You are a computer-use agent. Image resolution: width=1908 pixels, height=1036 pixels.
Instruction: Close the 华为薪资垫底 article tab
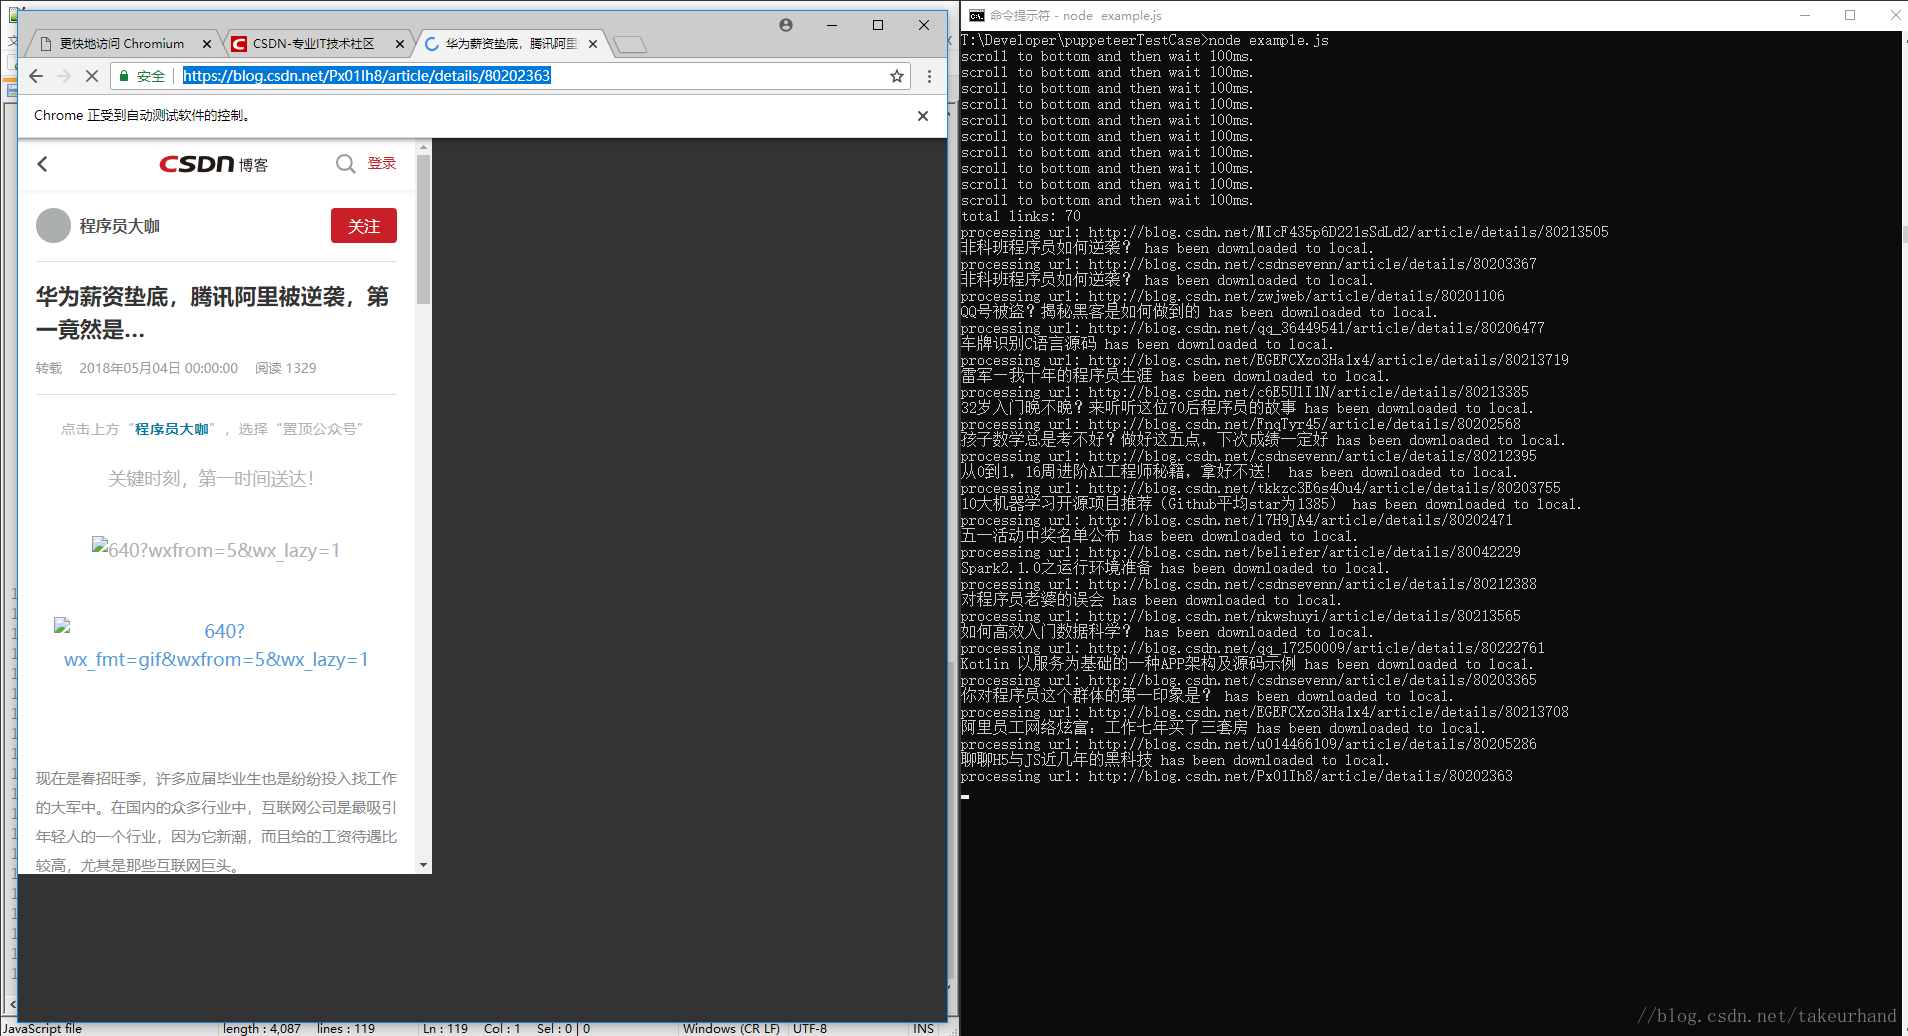click(x=593, y=44)
